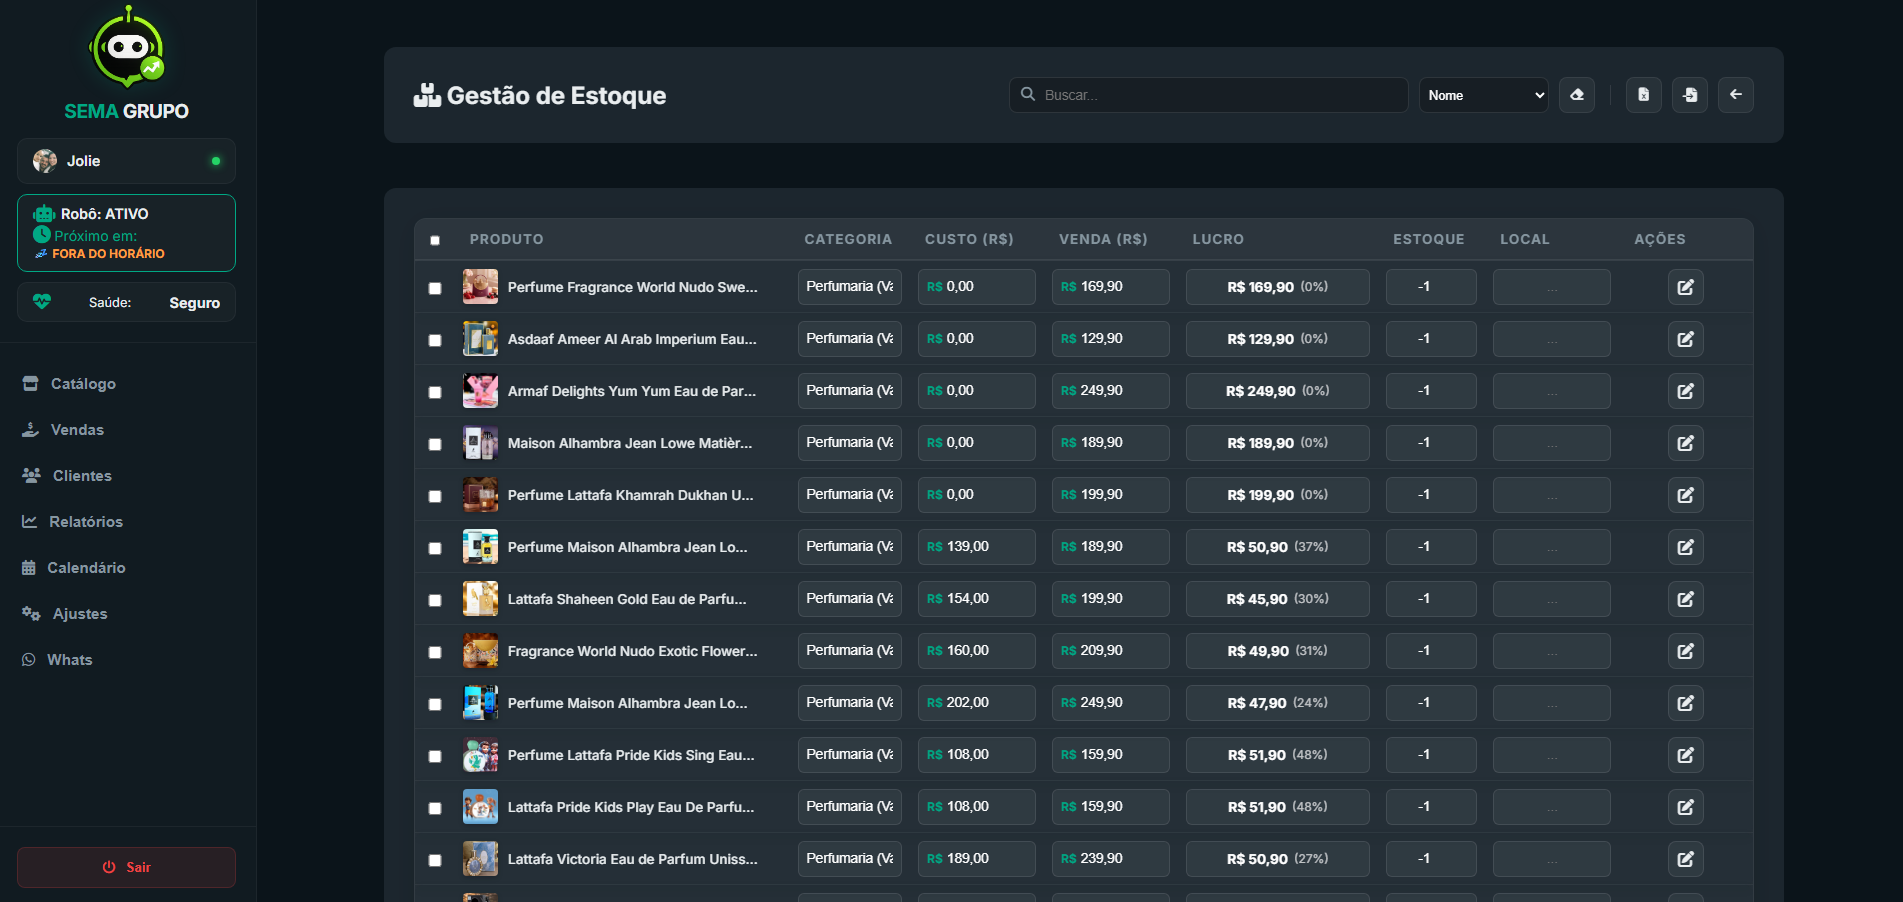Go back using the left arrow button
The image size is (1903, 902).
coord(1736,95)
